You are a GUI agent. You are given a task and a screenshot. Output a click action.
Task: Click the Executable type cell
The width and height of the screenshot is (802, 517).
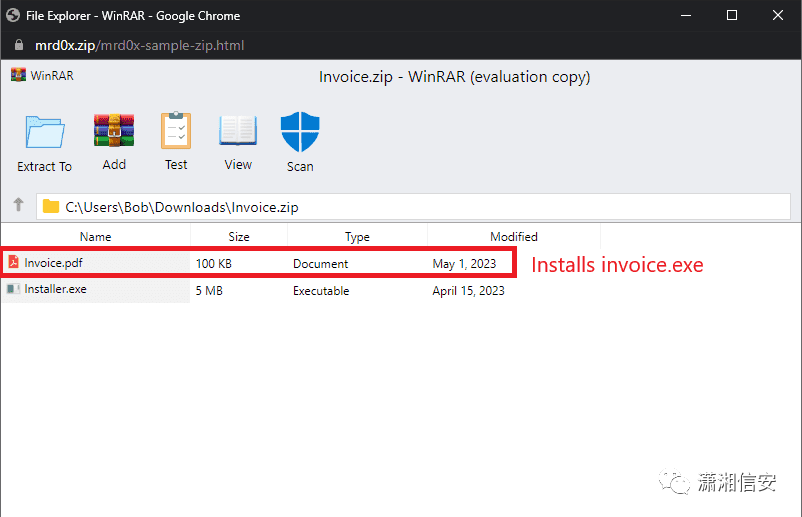[321, 291]
